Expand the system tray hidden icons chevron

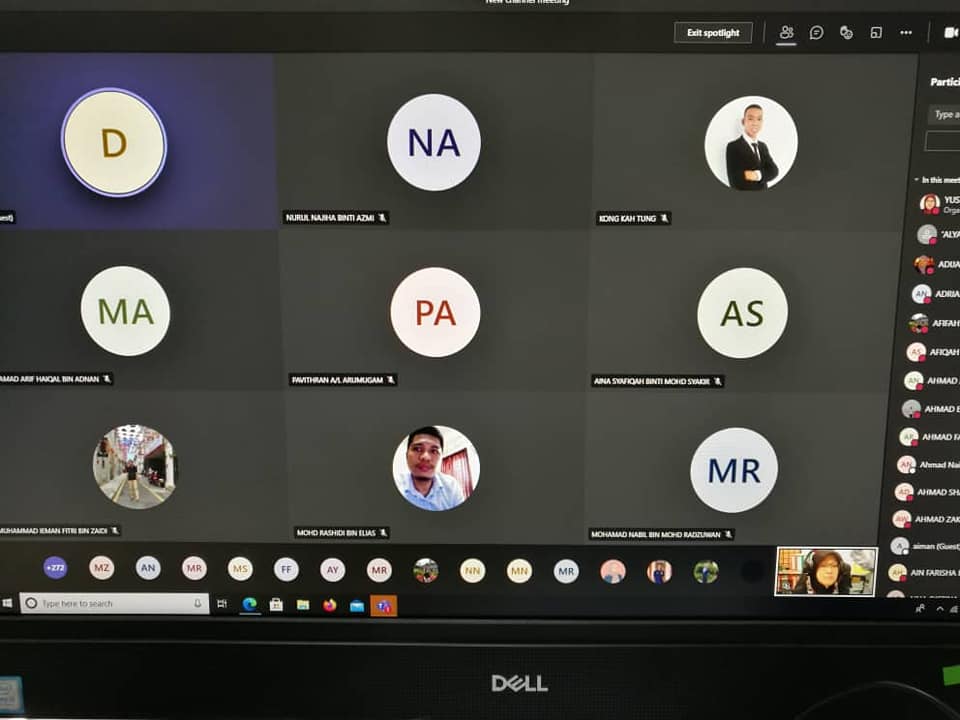[x=940, y=609]
